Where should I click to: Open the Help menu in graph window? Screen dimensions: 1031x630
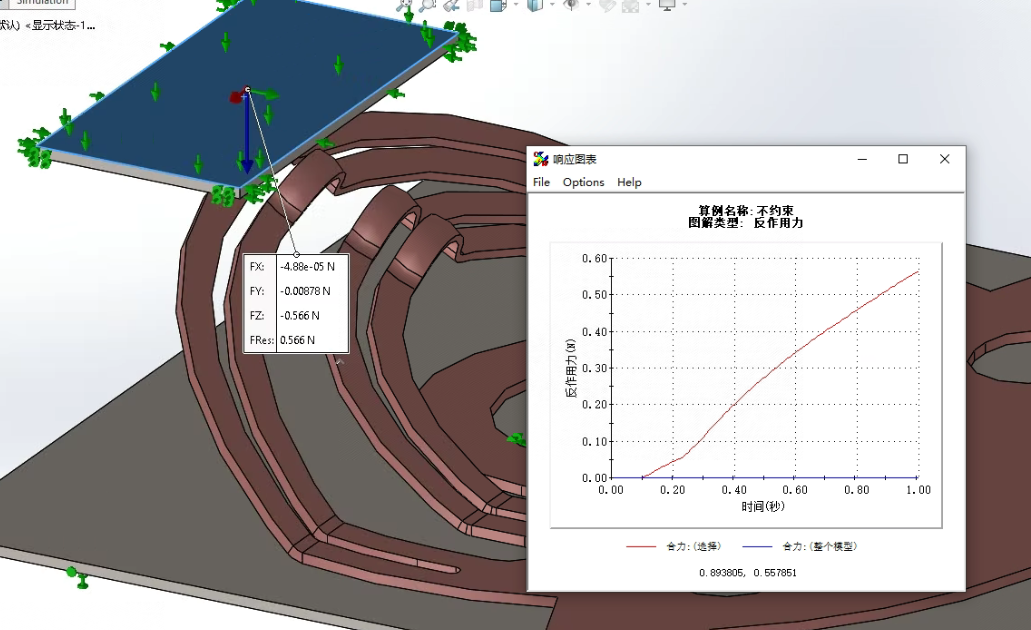tap(629, 182)
